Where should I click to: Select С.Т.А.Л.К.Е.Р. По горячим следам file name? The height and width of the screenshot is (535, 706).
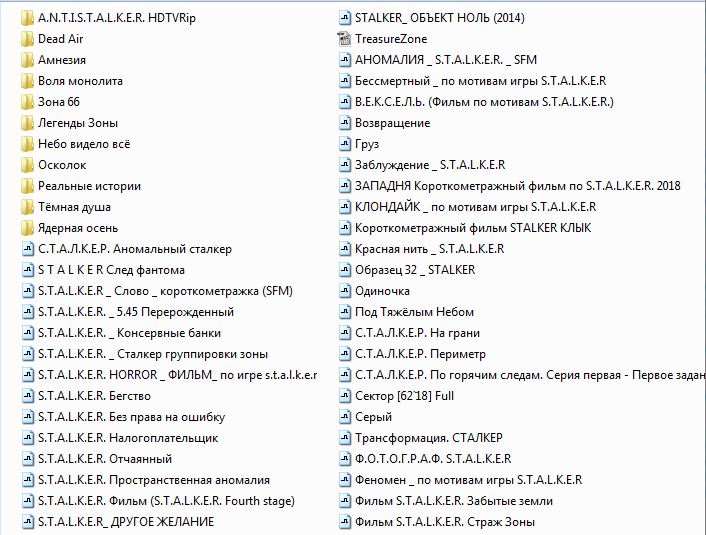coord(530,375)
